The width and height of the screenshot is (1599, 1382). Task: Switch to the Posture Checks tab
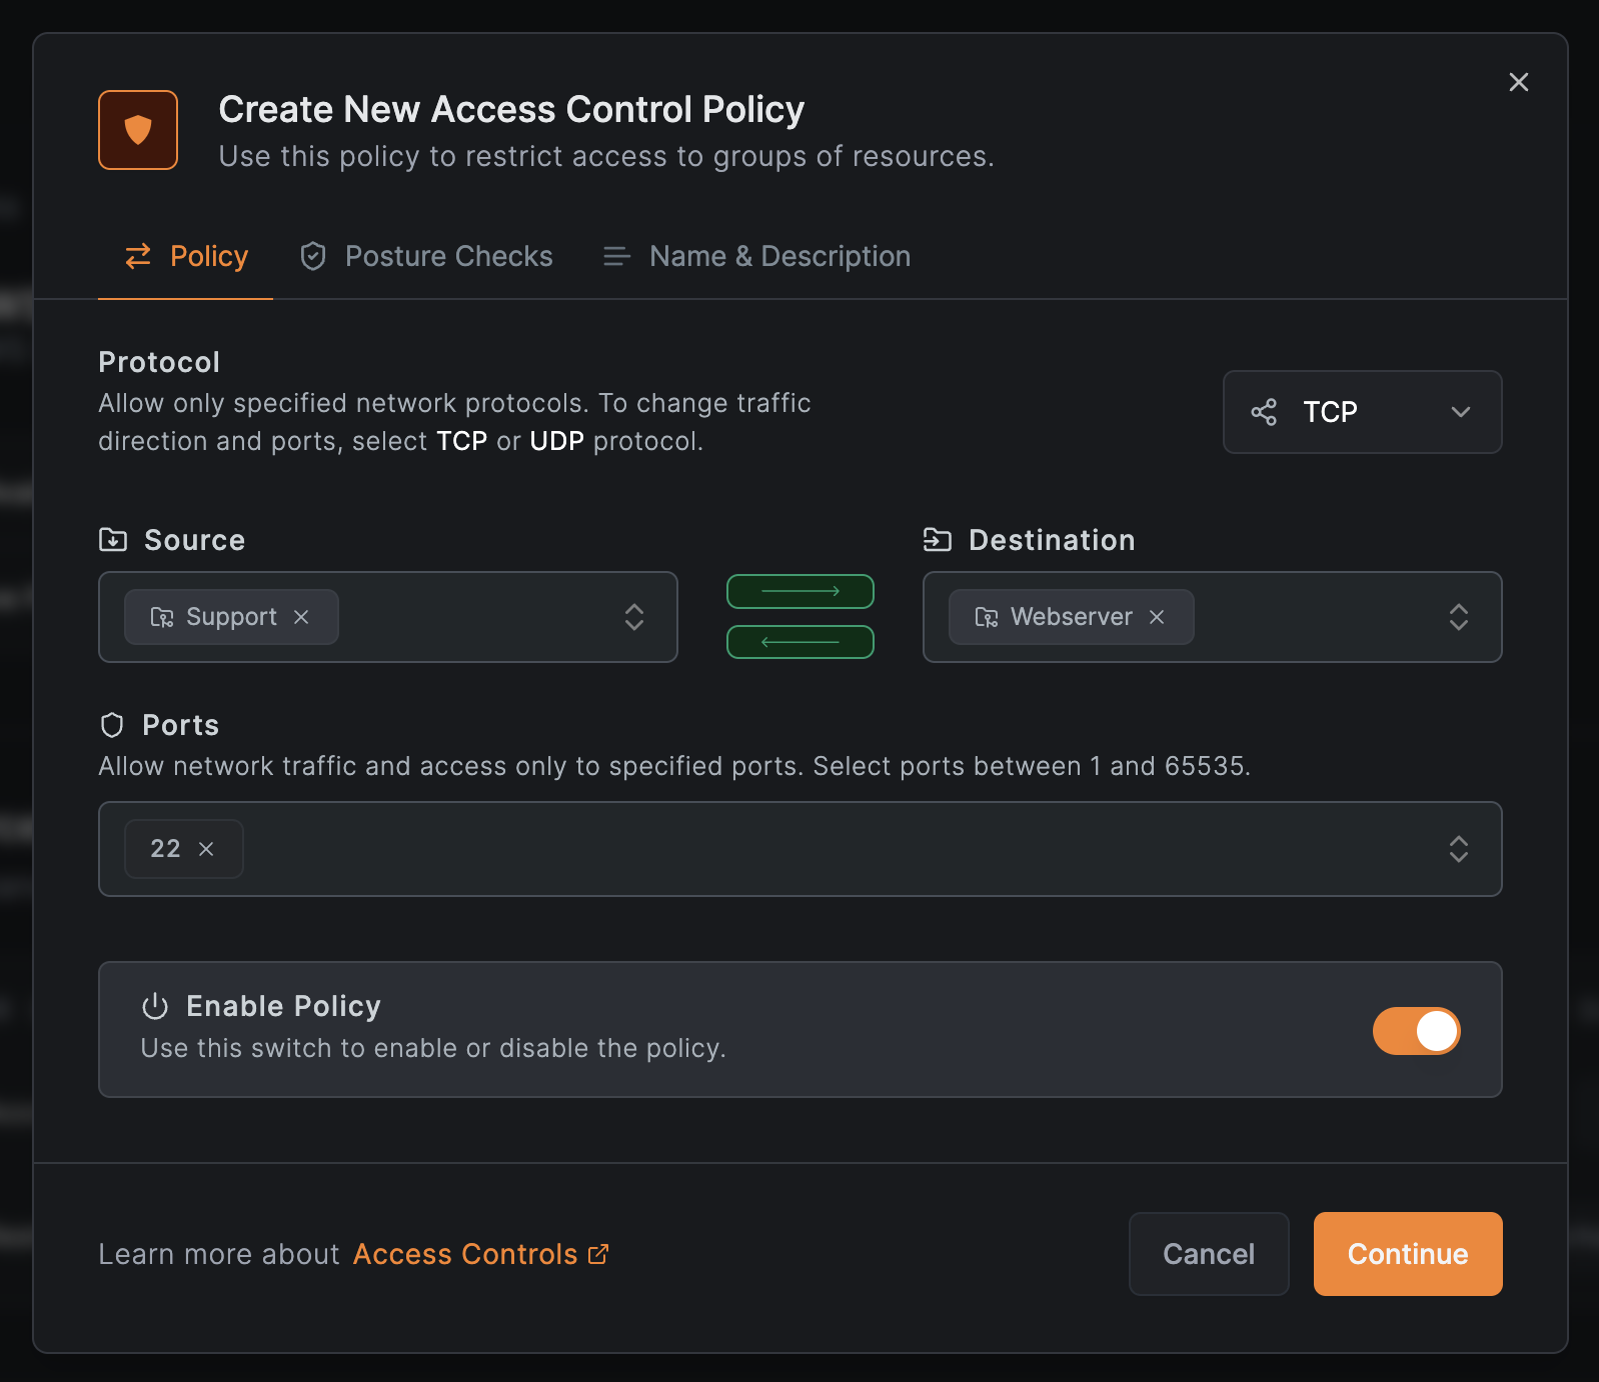click(x=427, y=256)
